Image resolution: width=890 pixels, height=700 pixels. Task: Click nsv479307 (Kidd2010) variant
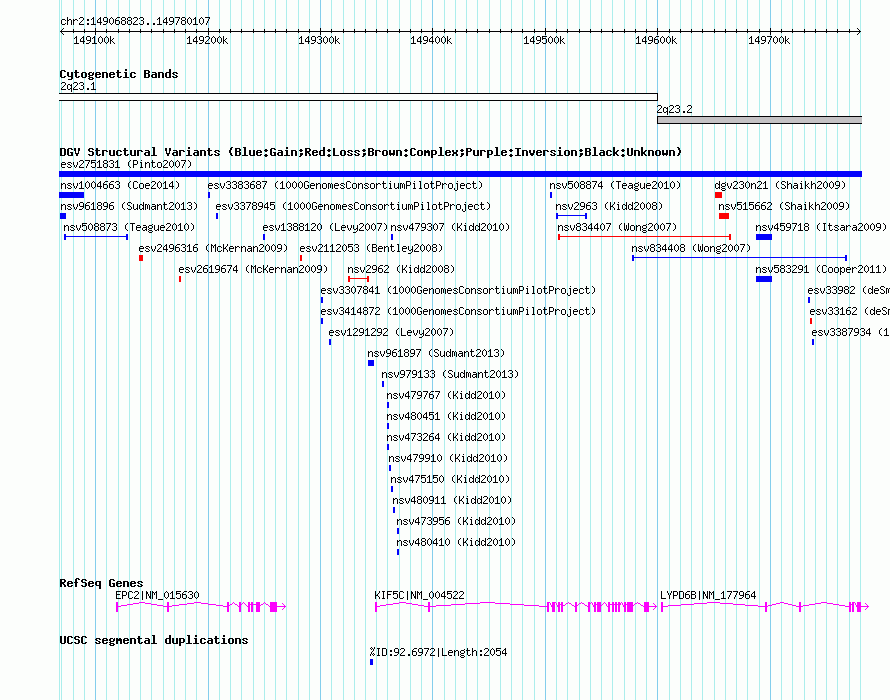point(450,227)
